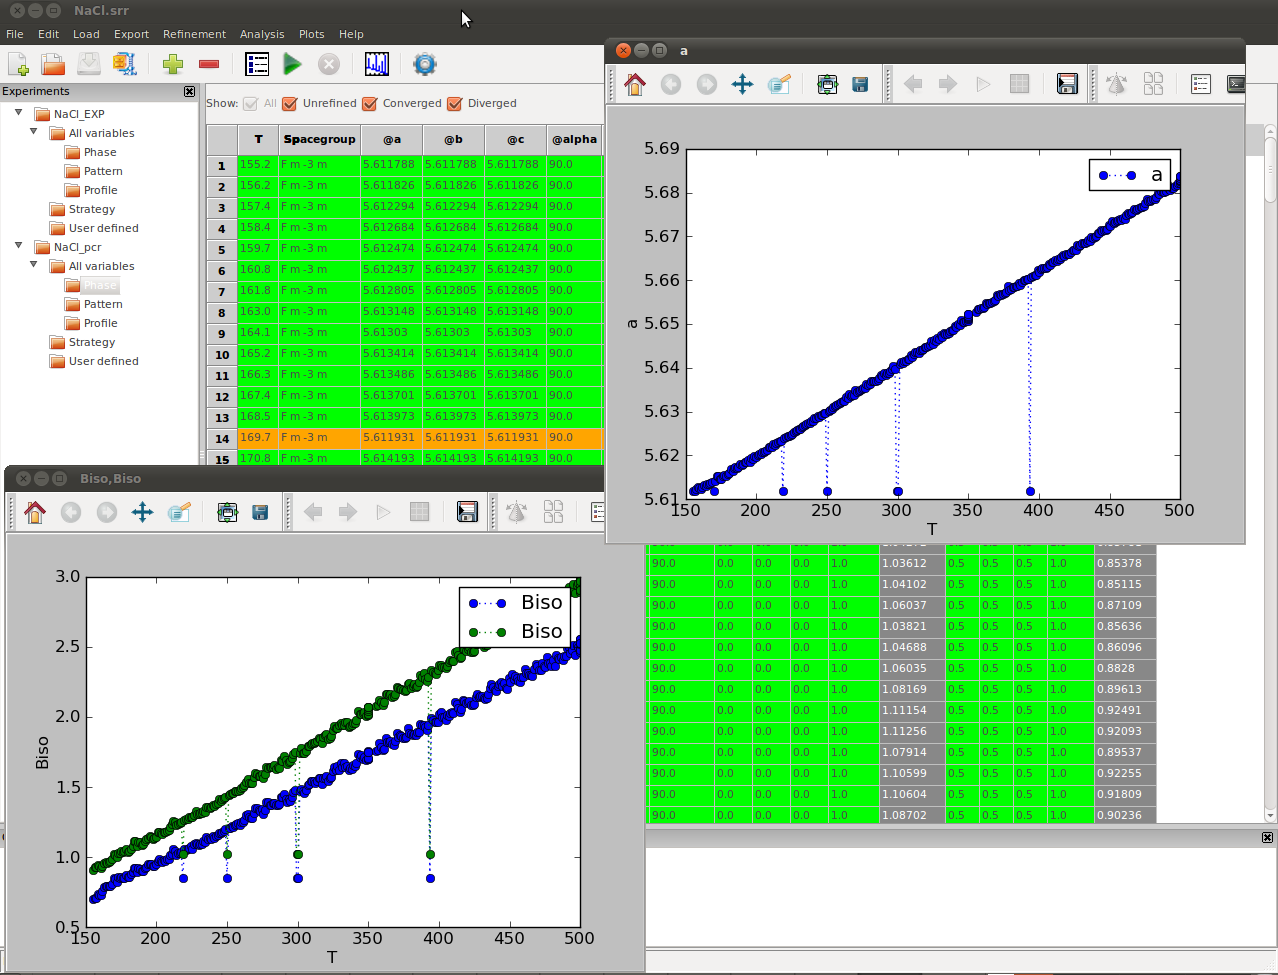The image size is (1278, 975).
Task: Select pan tool in 'a' plot window
Action: click(742, 84)
